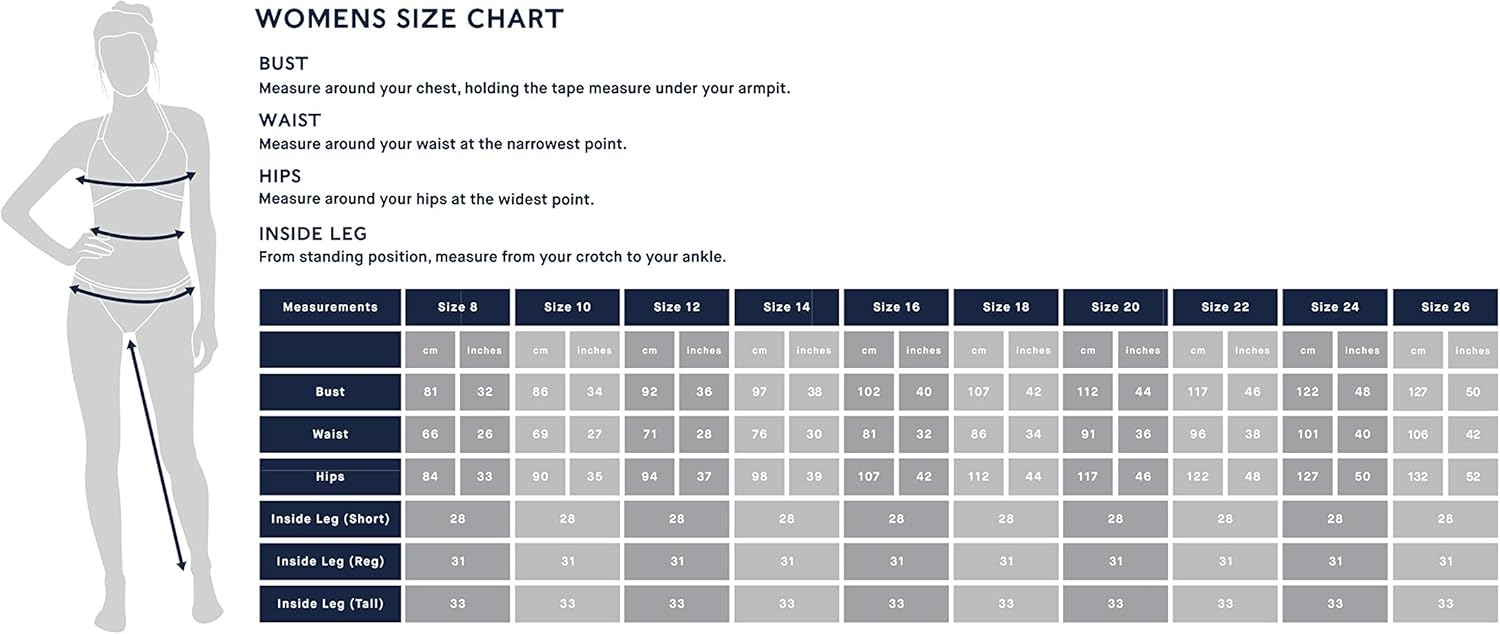The image size is (1500, 634).
Task: Select the Size 16 column header
Action: pos(896,307)
